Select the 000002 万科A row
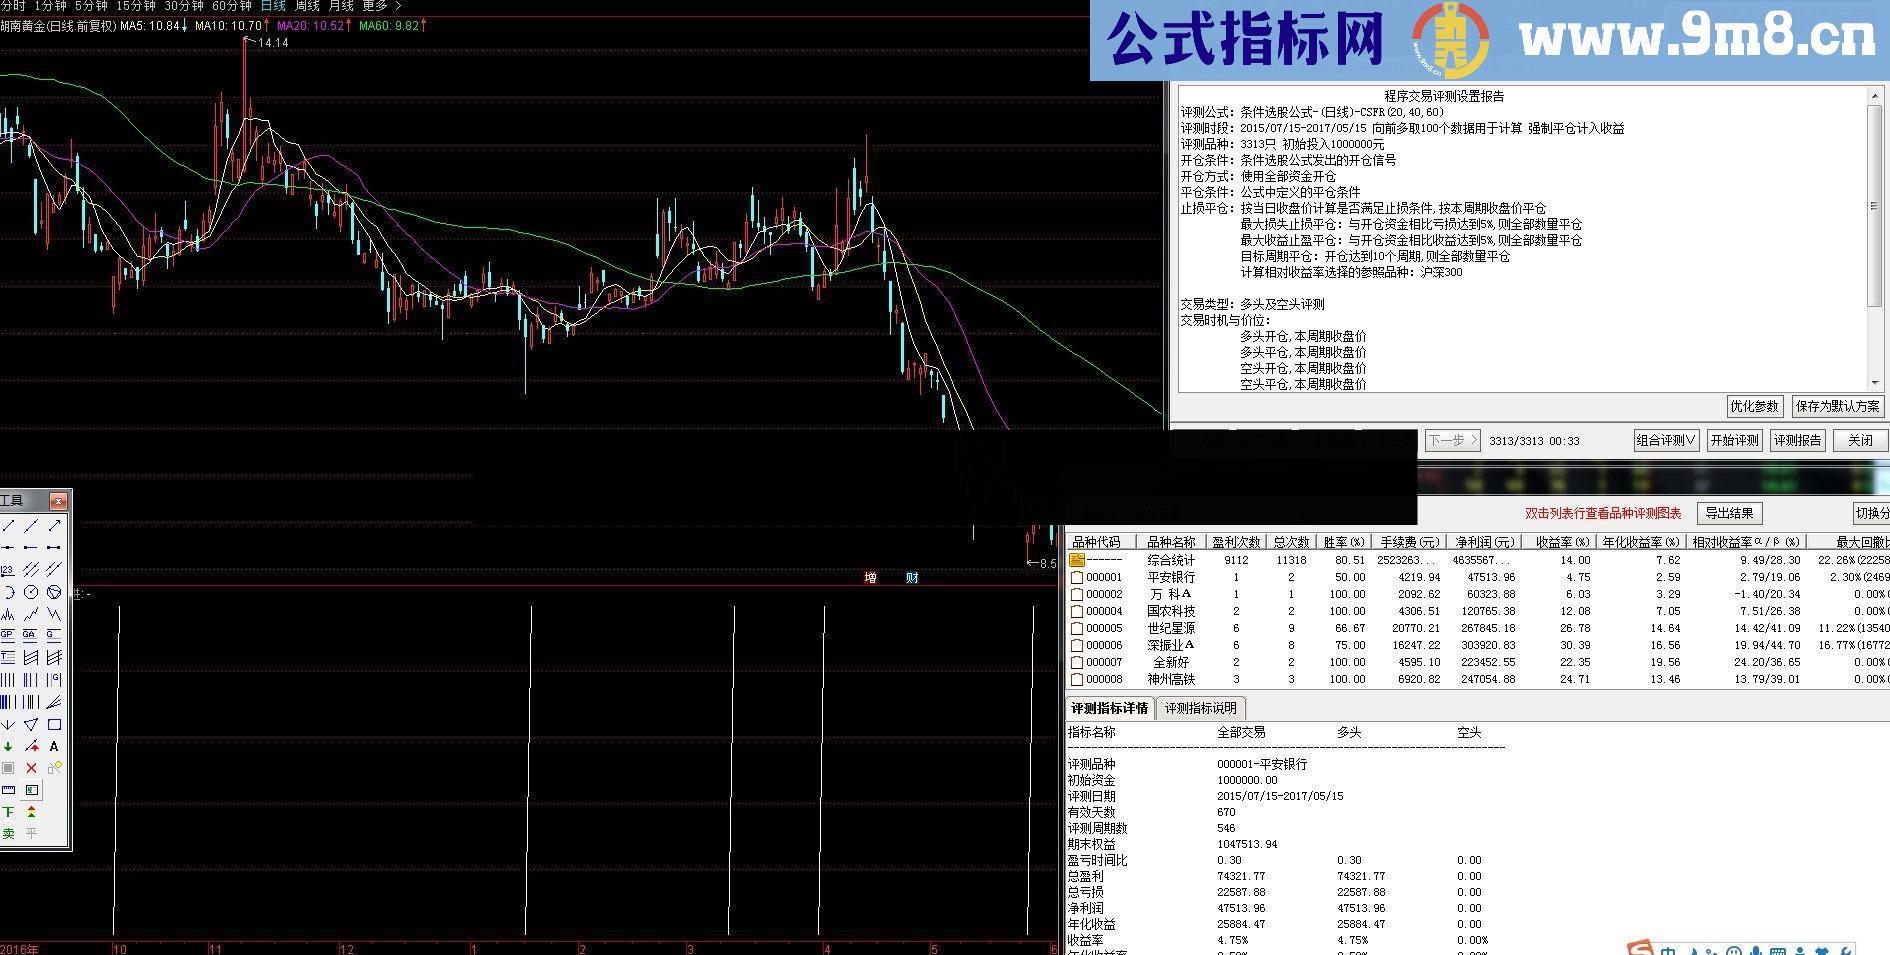Screen dimensions: 1890x955 [1478, 594]
